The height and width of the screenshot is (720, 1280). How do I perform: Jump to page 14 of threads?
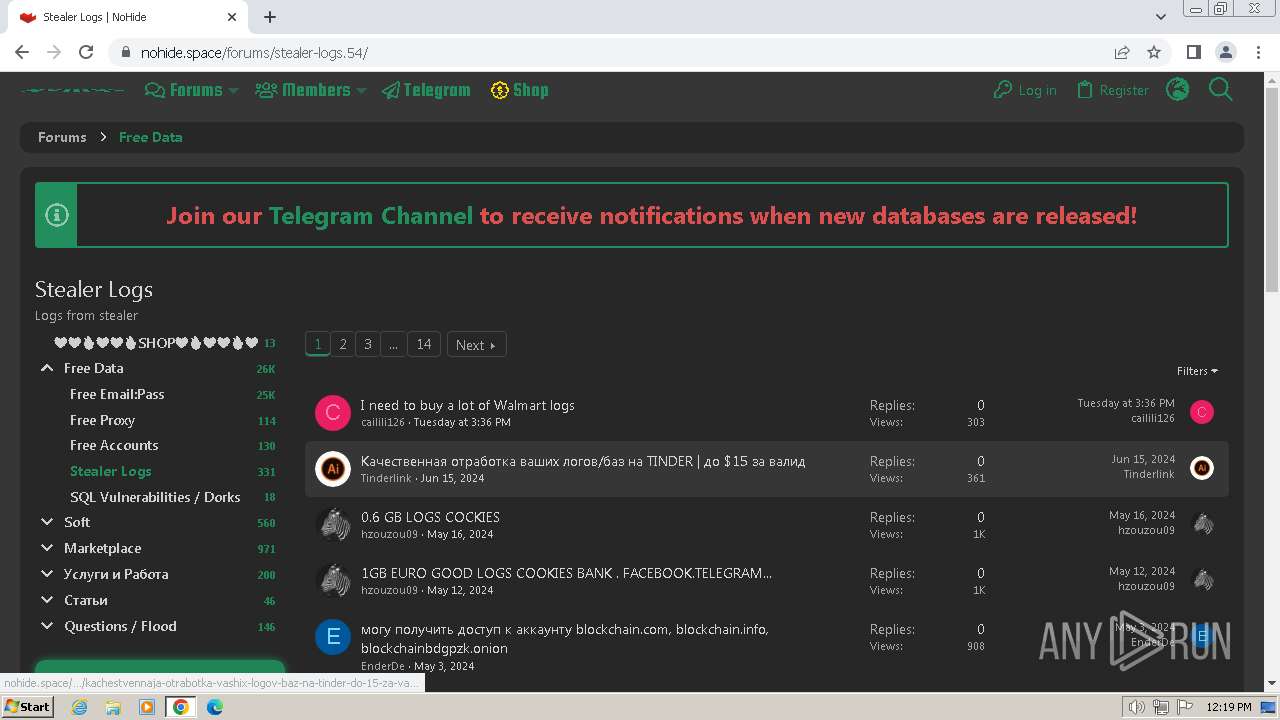click(424, 344)
